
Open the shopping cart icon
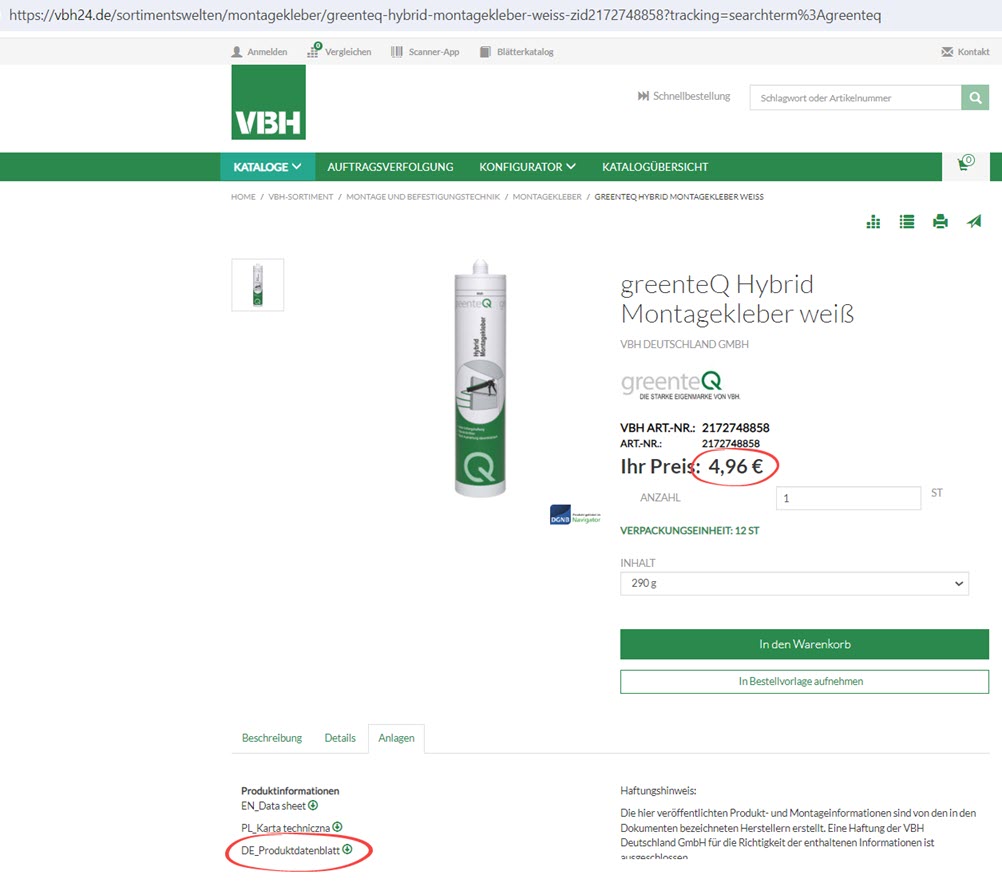pyautogui.click(x=966, y=164)
